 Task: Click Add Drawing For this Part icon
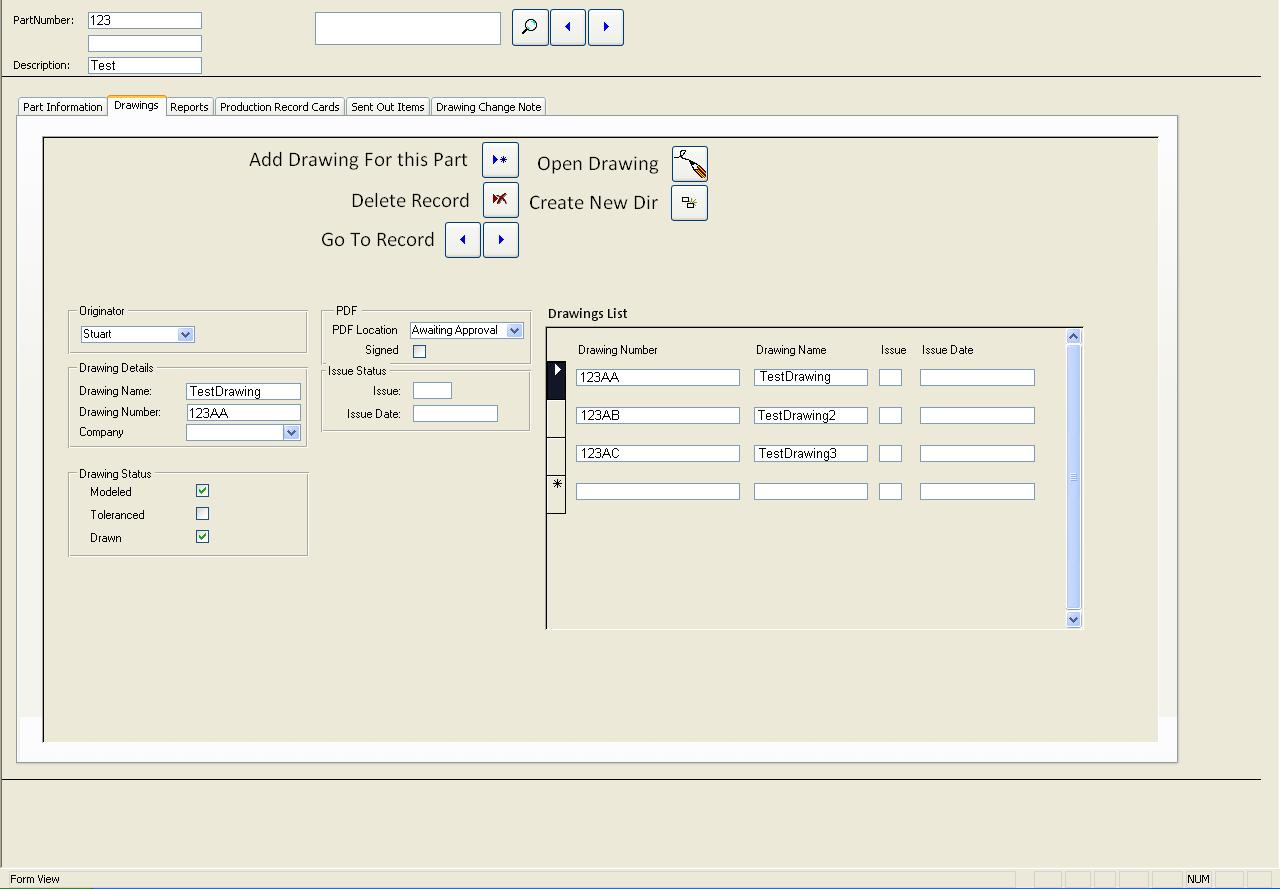(500, 160)
